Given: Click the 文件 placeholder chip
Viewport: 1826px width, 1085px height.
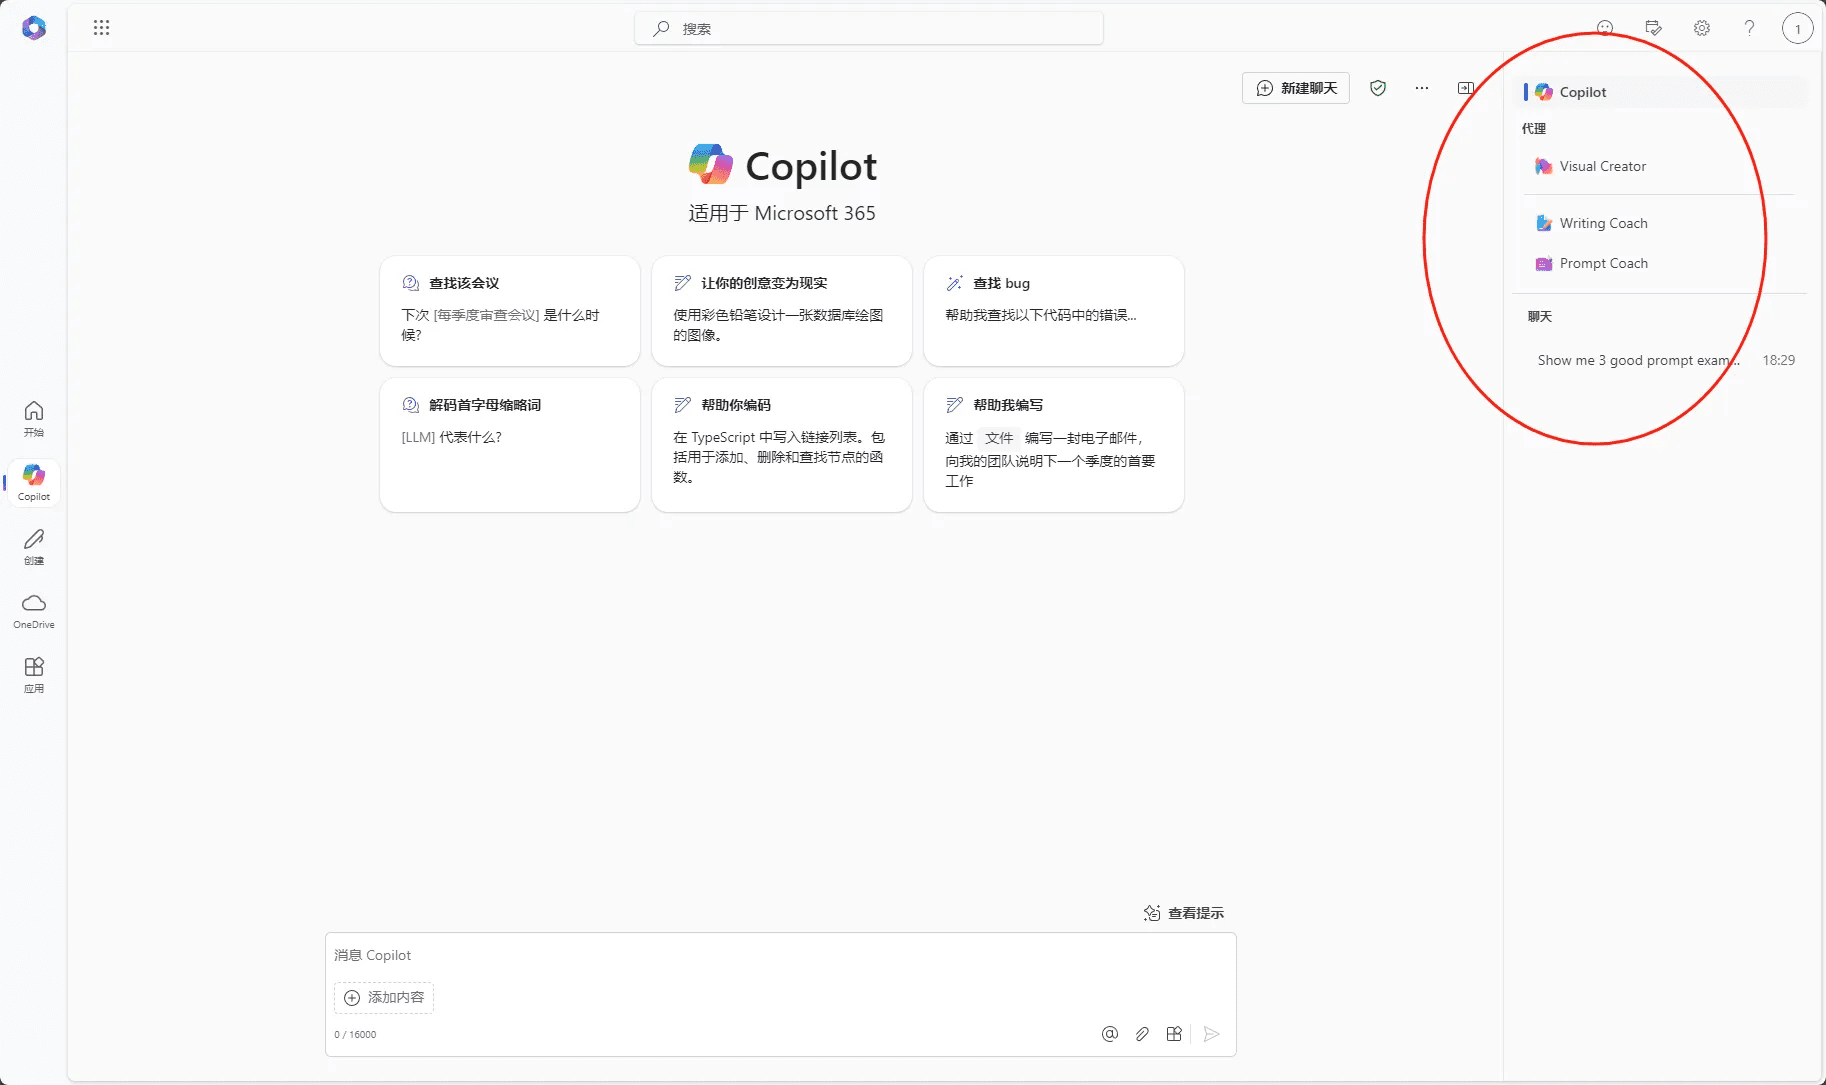Looking at the screenshot, I should 999,438.
